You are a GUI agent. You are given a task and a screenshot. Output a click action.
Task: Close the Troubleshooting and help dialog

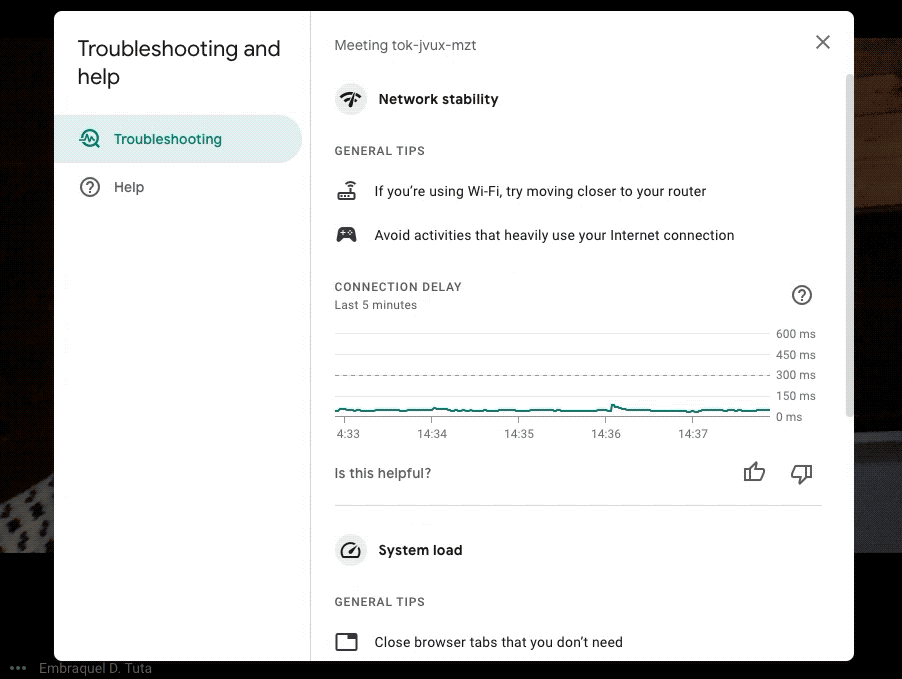point(822,42)
